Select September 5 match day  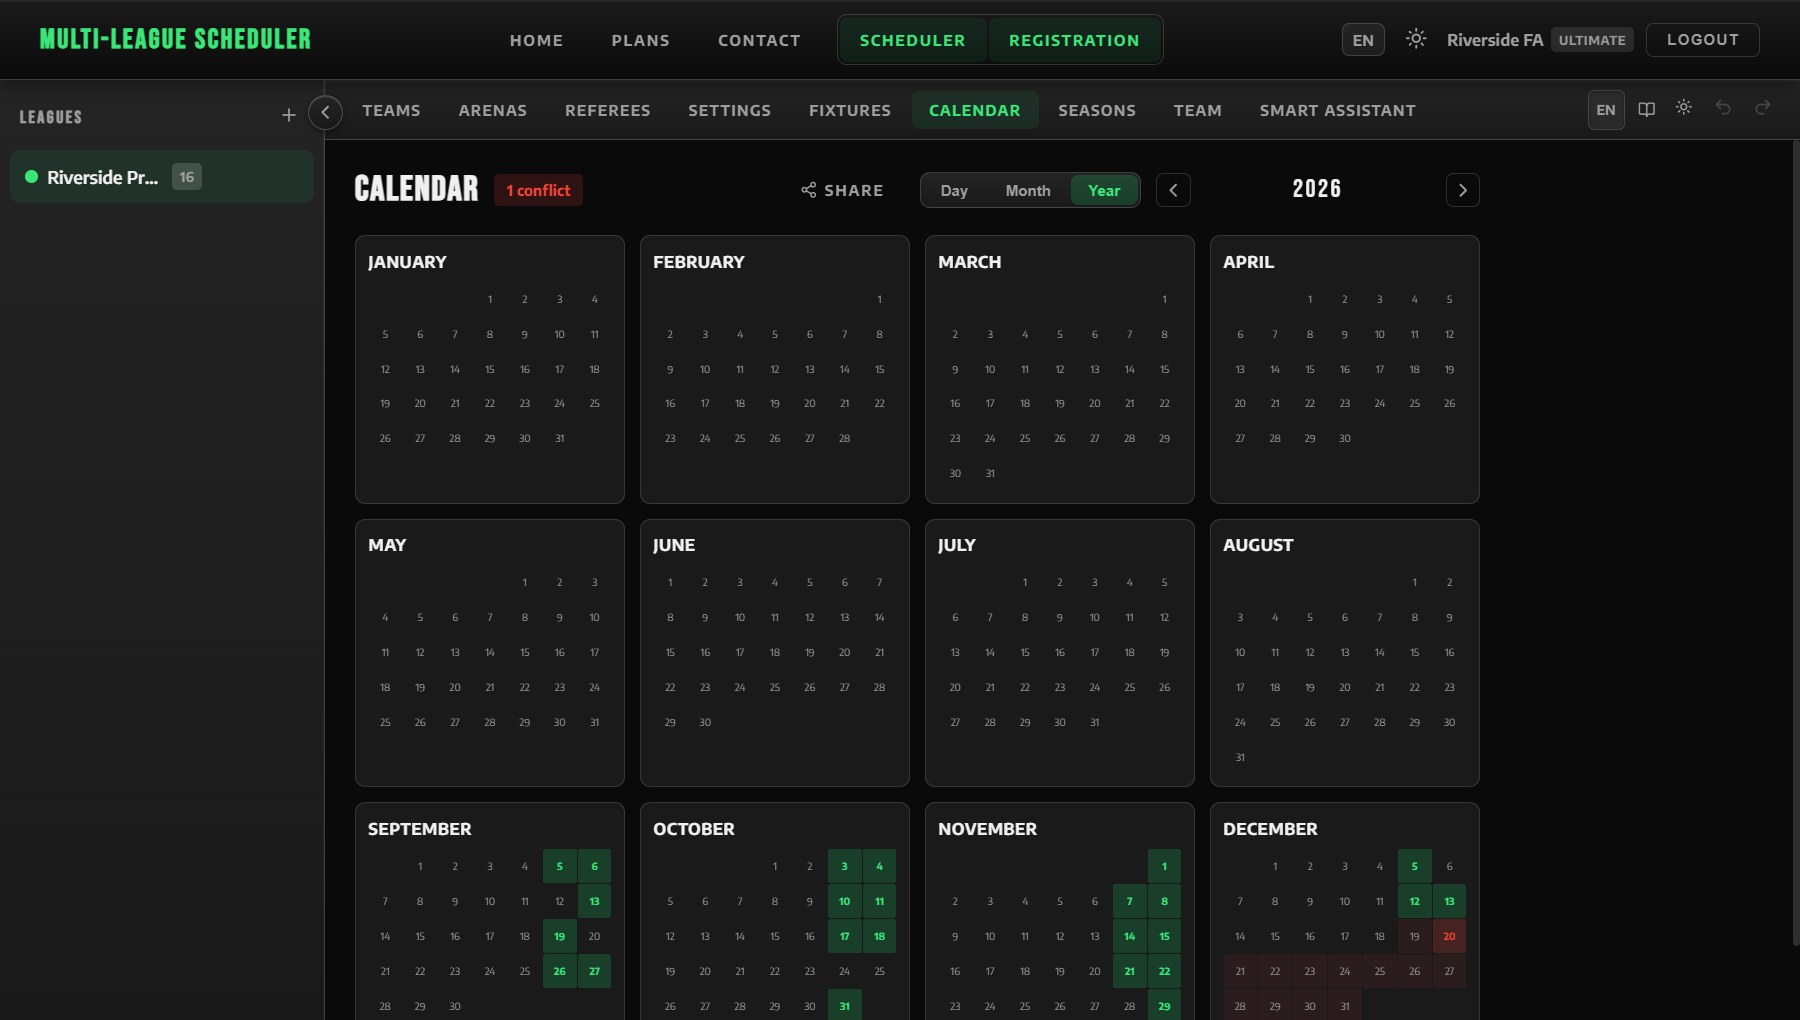pyautogui.click(x=559, y=866)
